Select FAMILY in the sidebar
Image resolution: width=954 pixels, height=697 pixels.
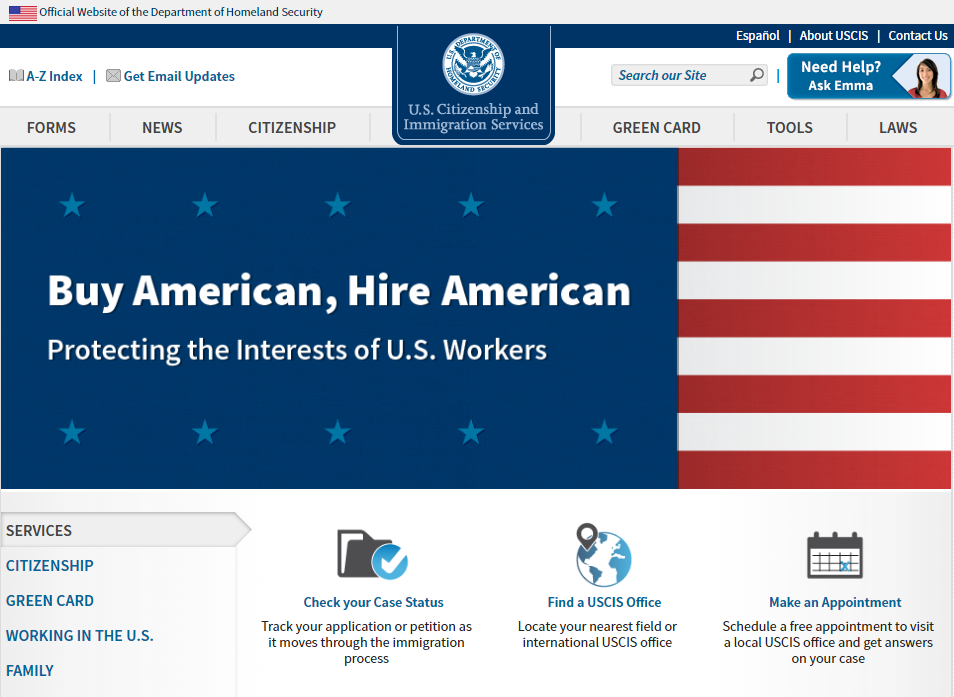point(30,671)
